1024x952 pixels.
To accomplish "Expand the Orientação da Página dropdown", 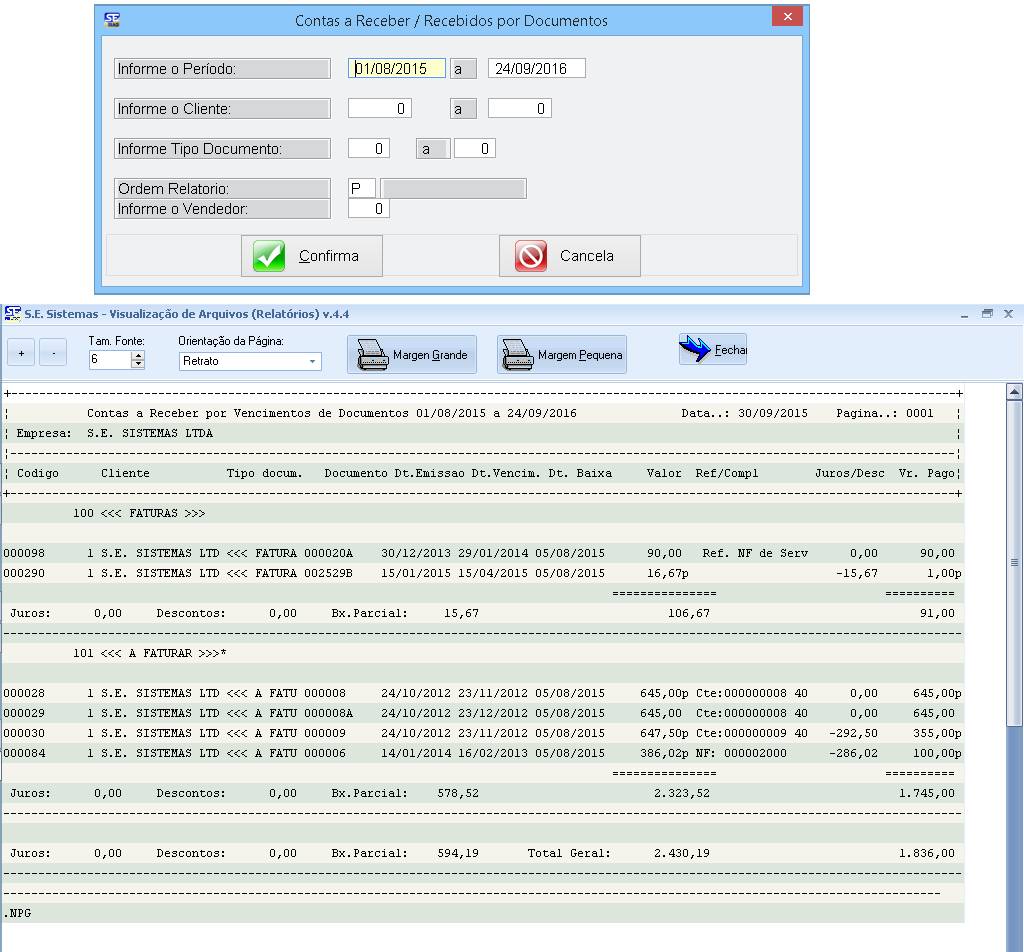I will [312, 361].
